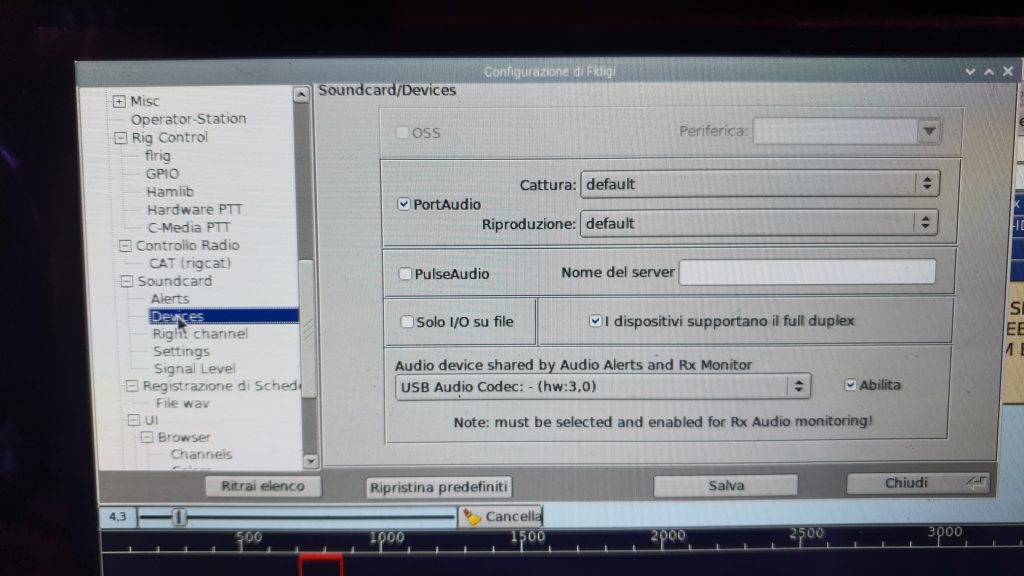Viewport: 1024px width, 576px height.
Task: Select CAT (rigcat) in the tree
Action: 190,263
